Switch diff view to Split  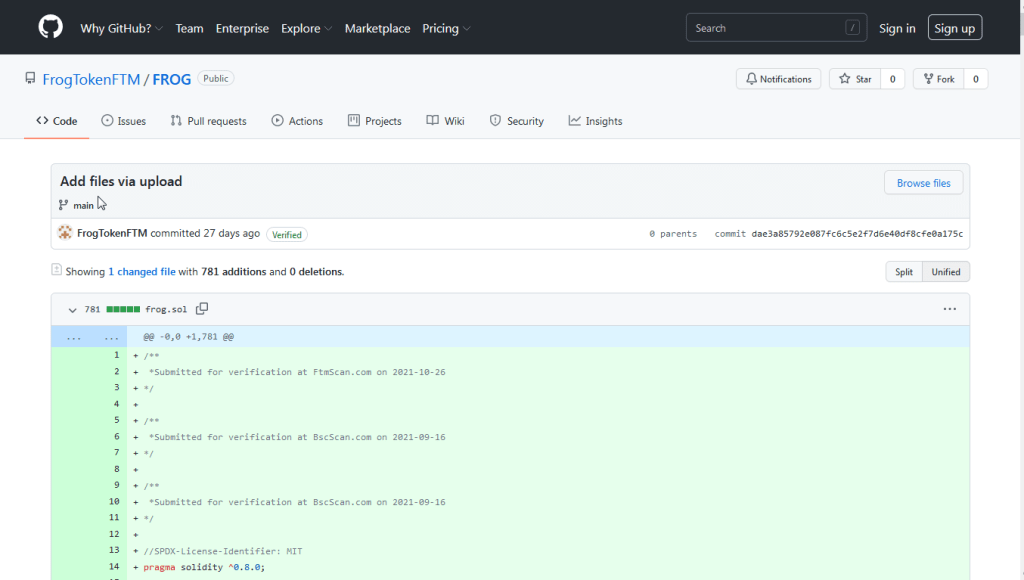(904, 272)
